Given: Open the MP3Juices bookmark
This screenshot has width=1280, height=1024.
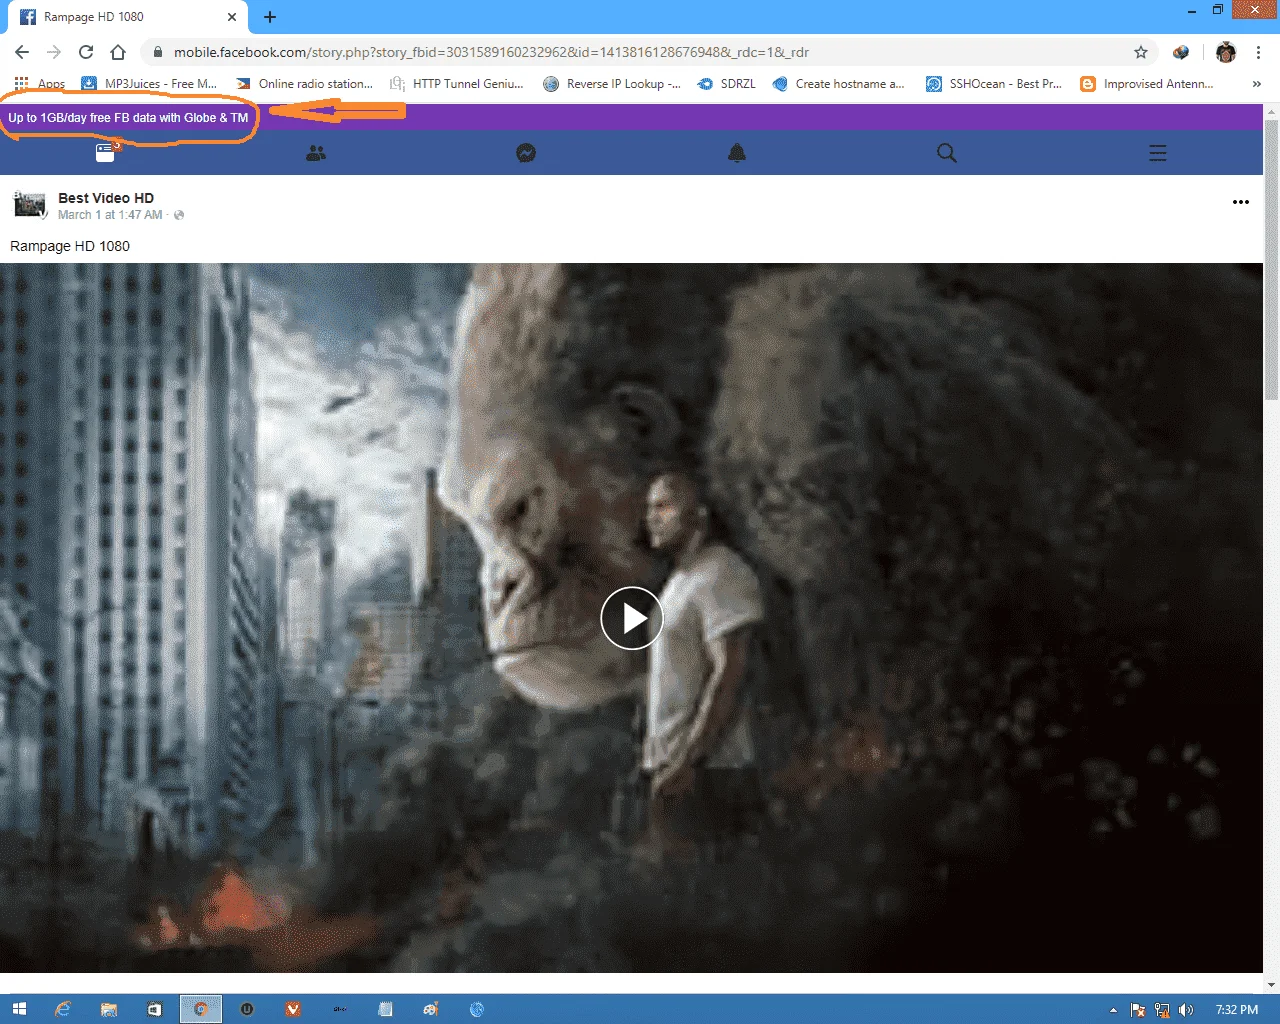Looking at the screenshot, I should tap(149, 84).
